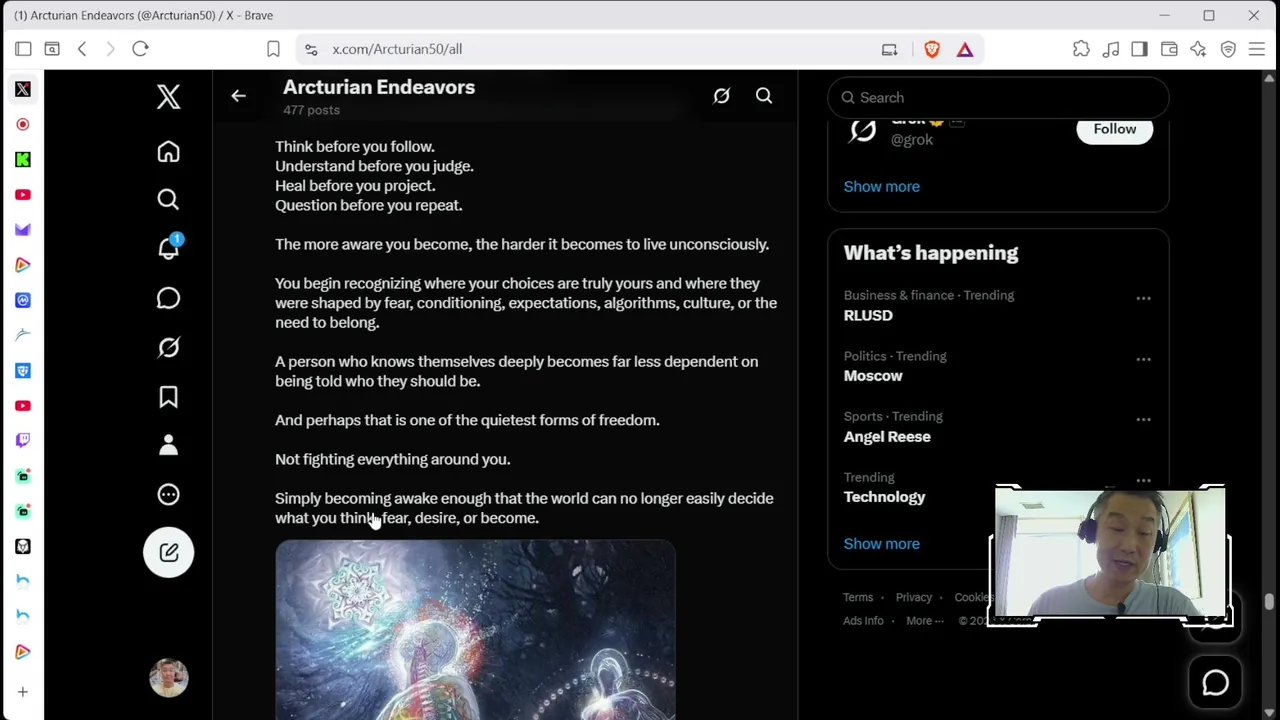Open the Technology trending topic
This screenshot has height=720, width=1280.
884,497
